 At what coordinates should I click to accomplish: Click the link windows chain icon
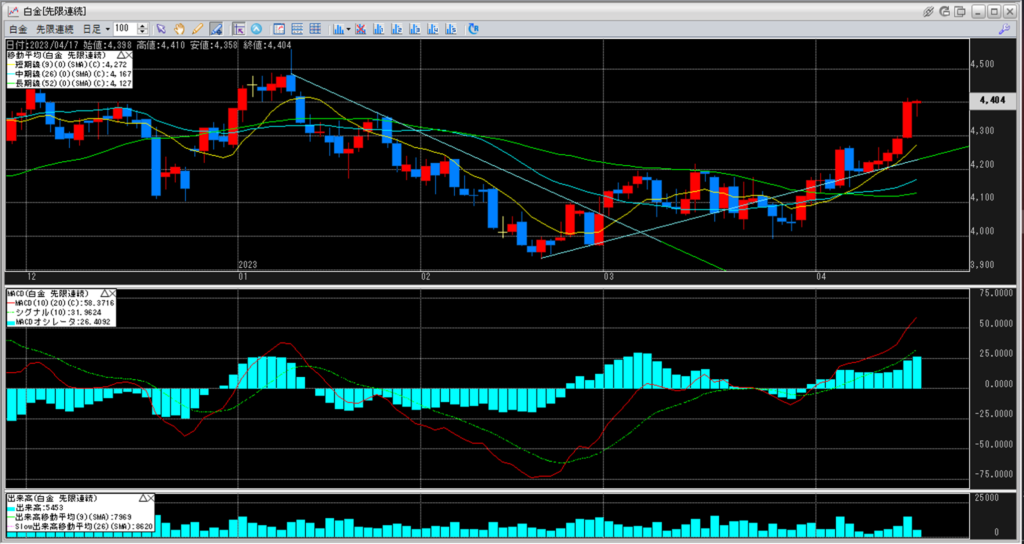tap(928, 11)
